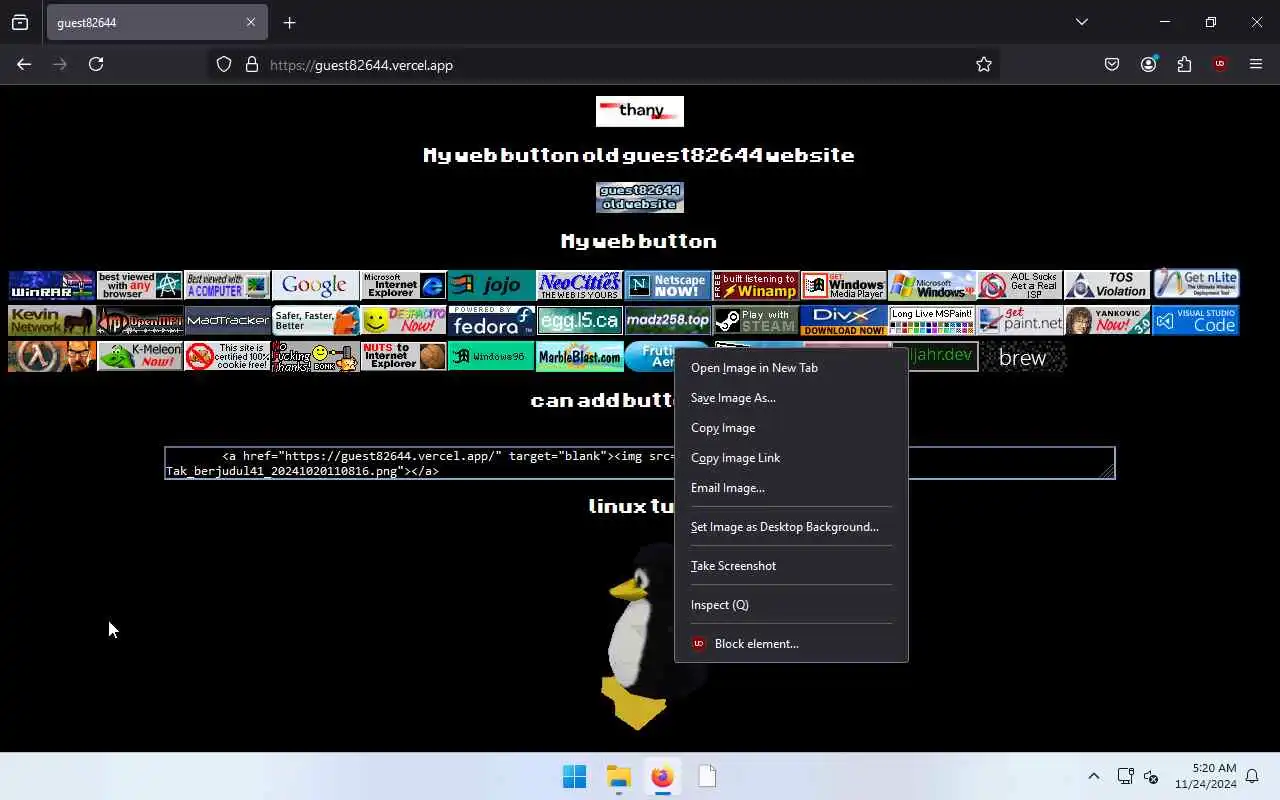Bookmark this page with the star
Viewport: 1280px width, 800px height.
coord(984,64)
